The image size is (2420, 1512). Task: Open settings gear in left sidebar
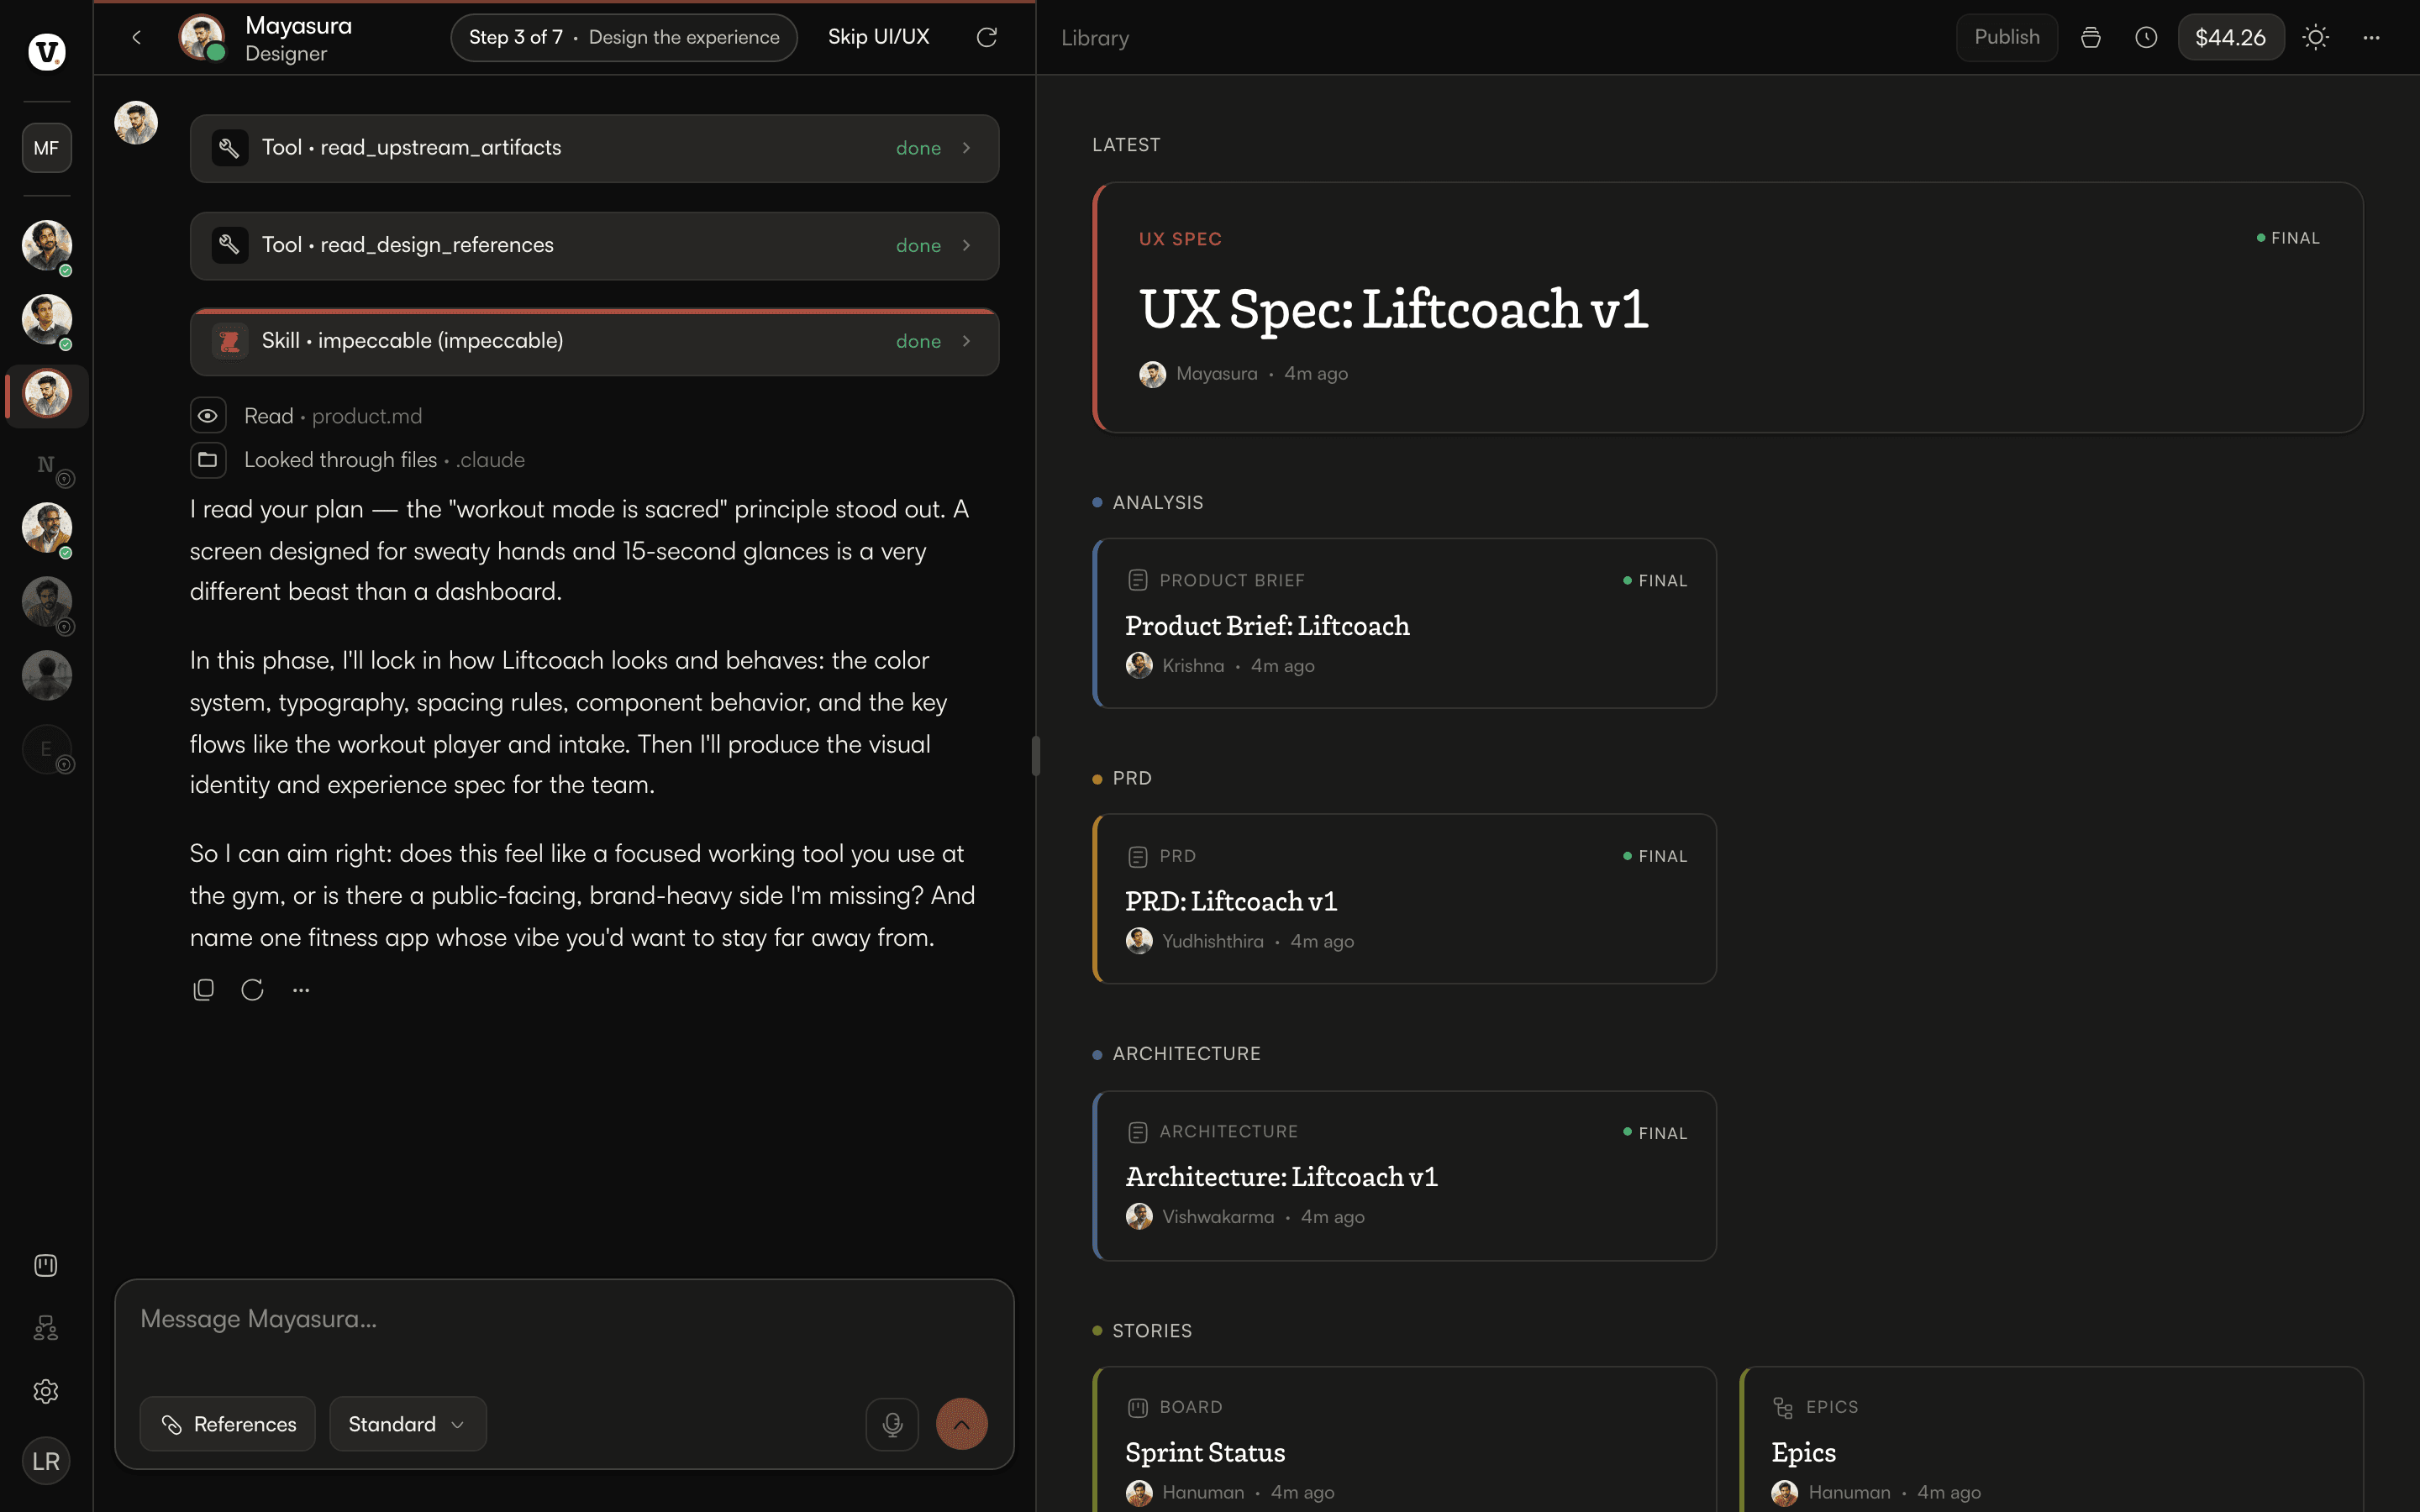46,1391
